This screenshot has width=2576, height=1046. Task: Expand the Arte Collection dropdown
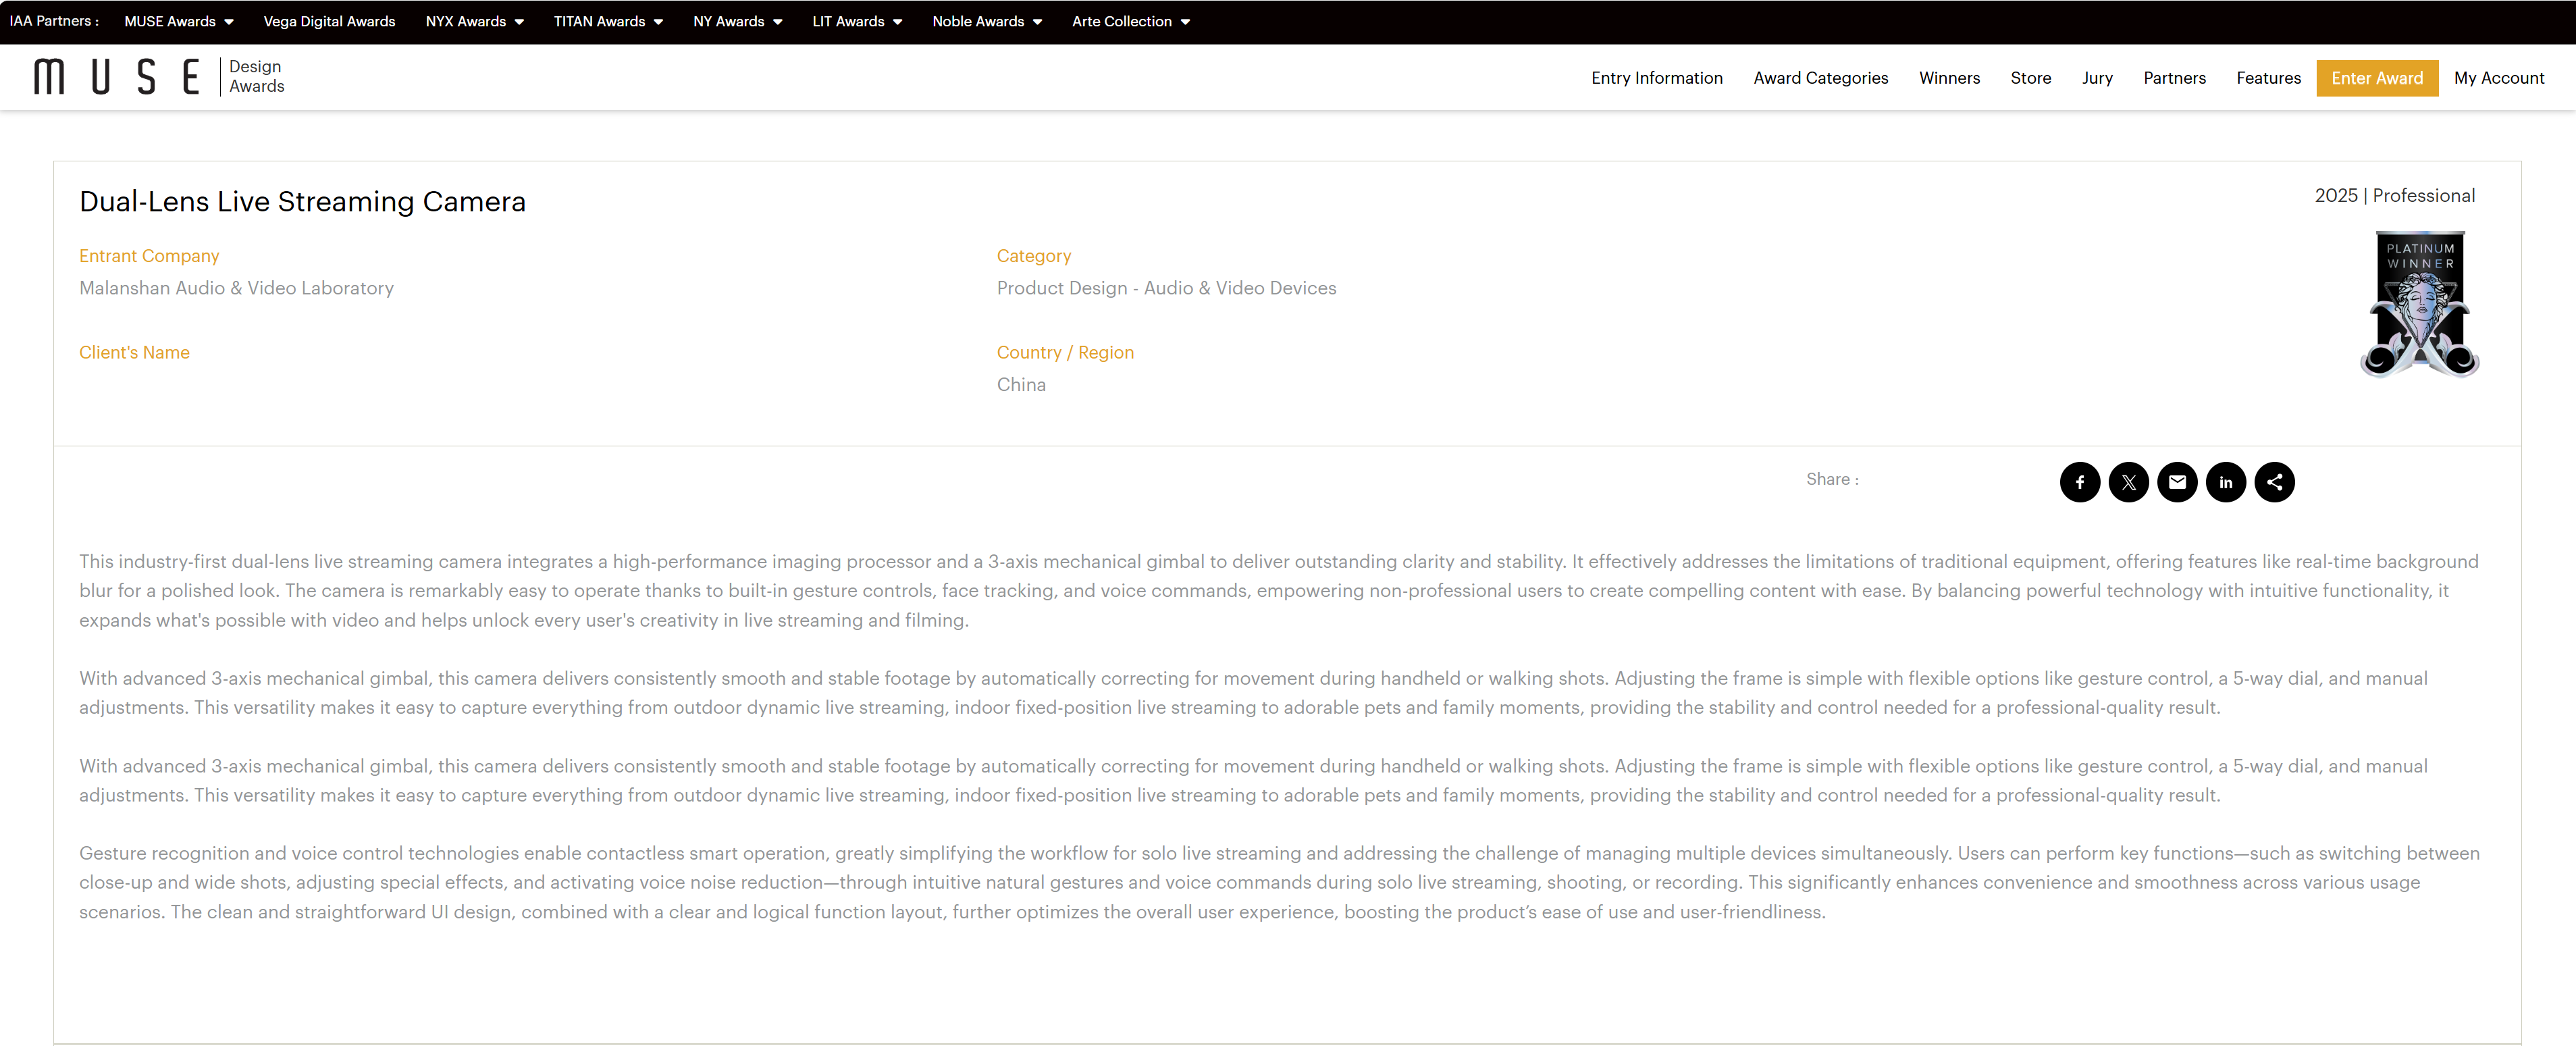pyautogui.click(x=1130, y=21)
